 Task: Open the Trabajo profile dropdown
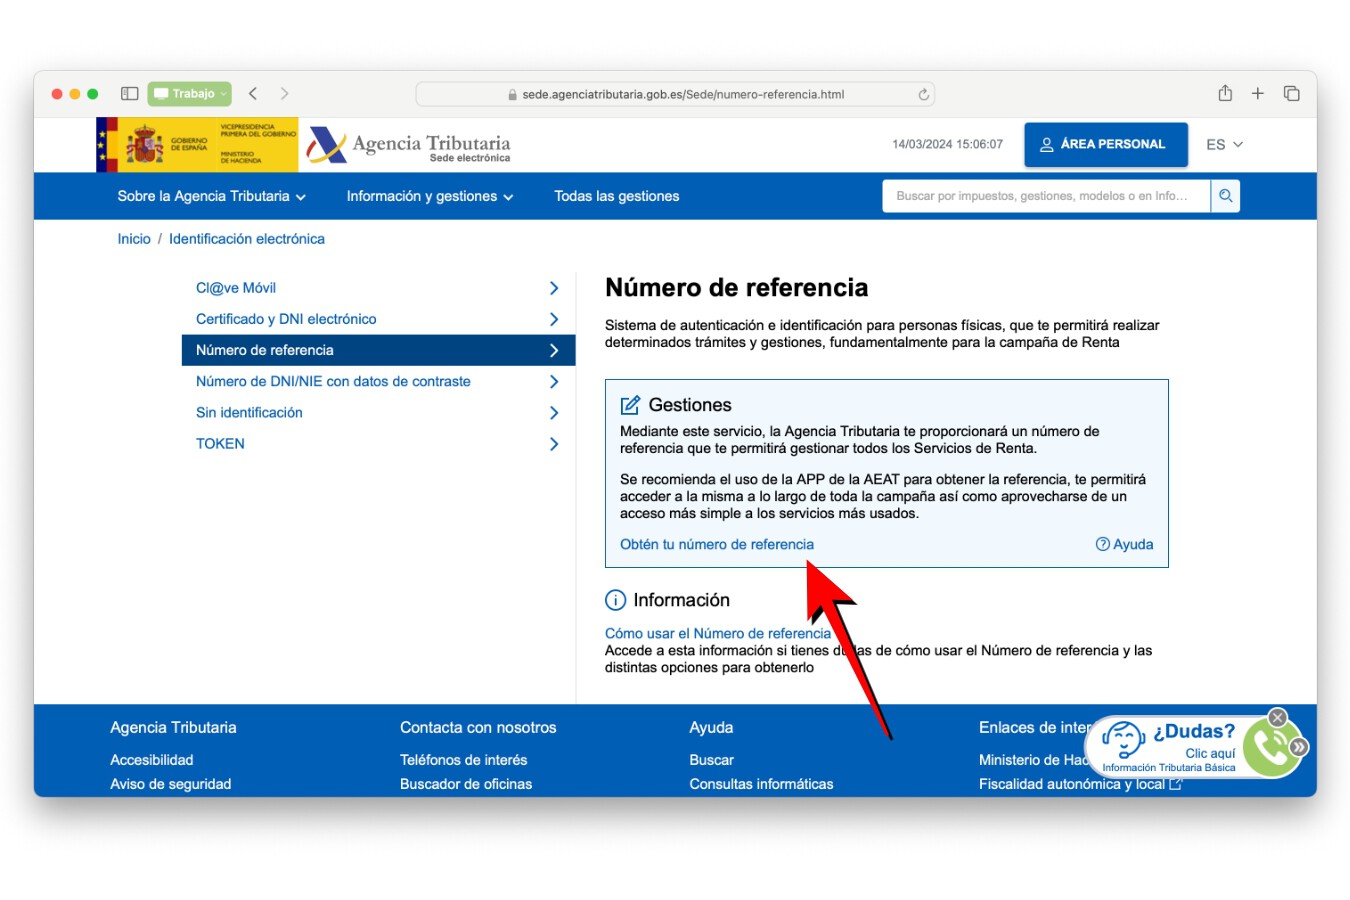point(190,94)
